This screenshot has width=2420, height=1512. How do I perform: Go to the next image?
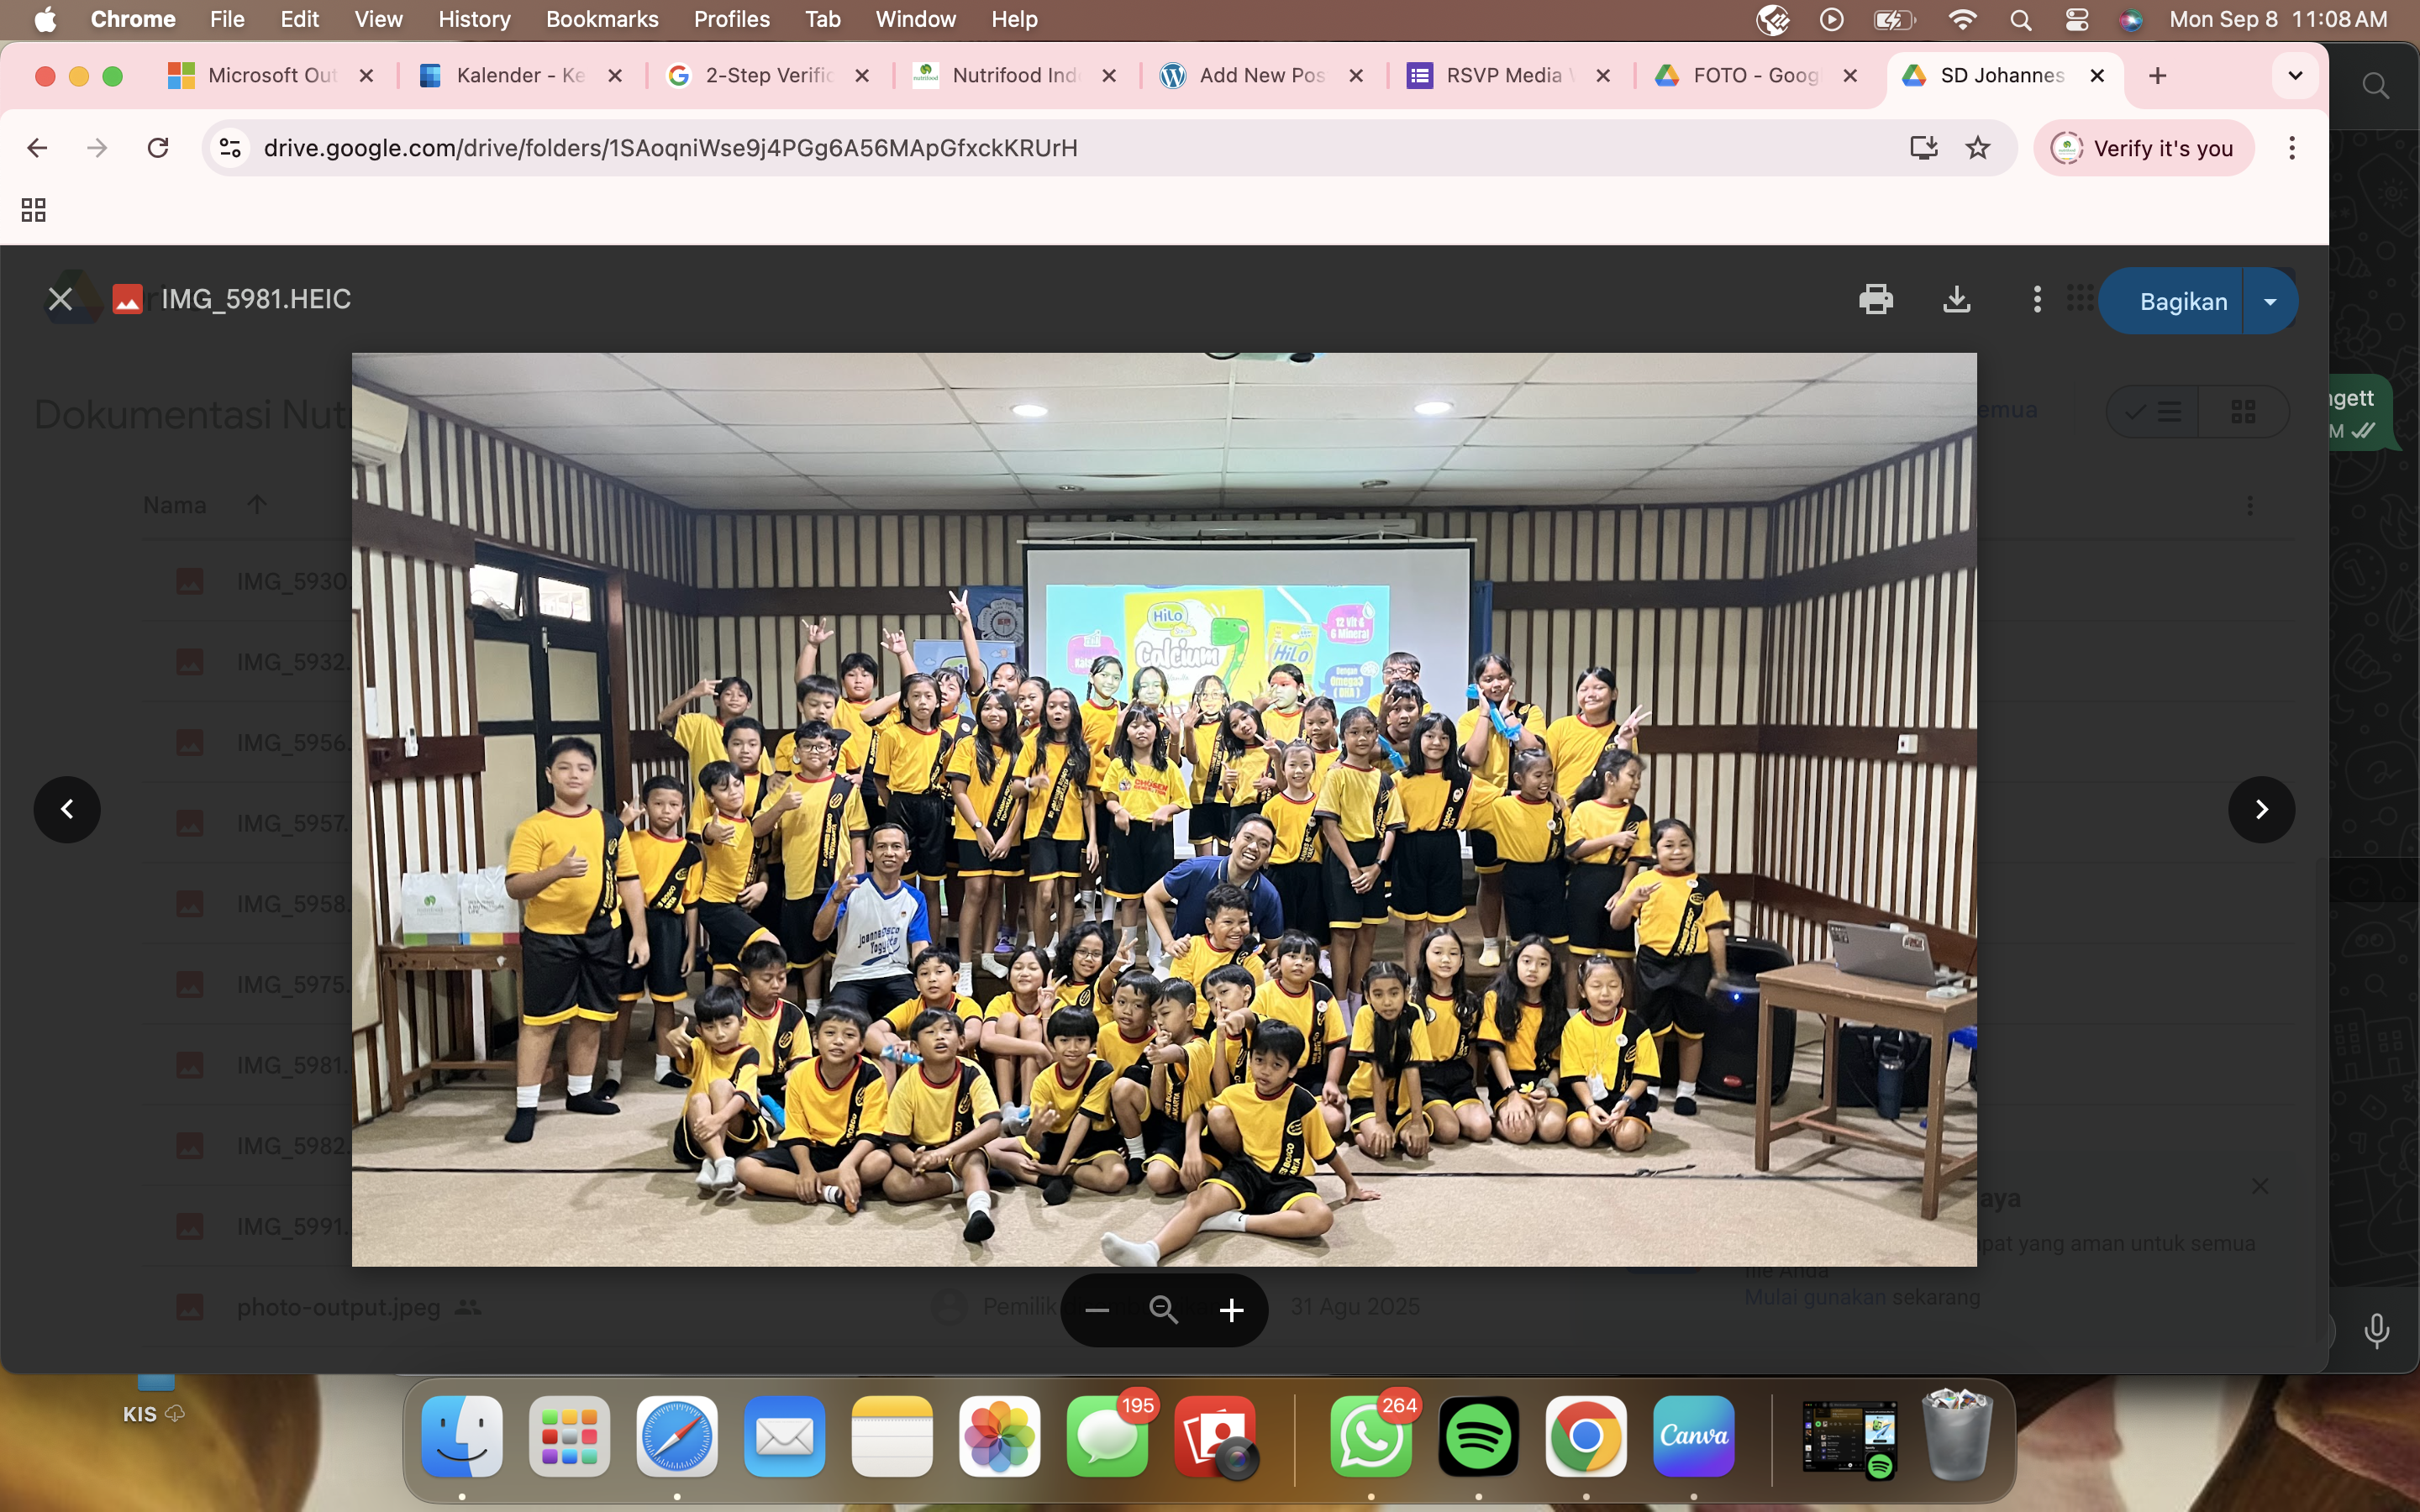coord(2260,809)
